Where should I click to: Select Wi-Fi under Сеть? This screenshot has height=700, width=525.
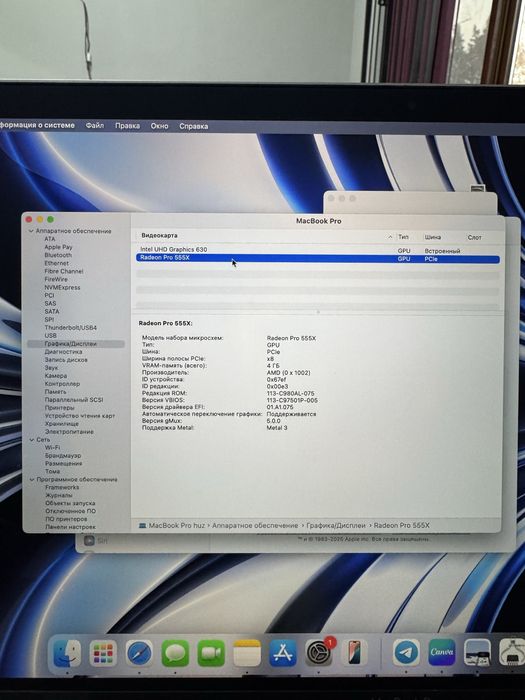[x=52, y=447]
